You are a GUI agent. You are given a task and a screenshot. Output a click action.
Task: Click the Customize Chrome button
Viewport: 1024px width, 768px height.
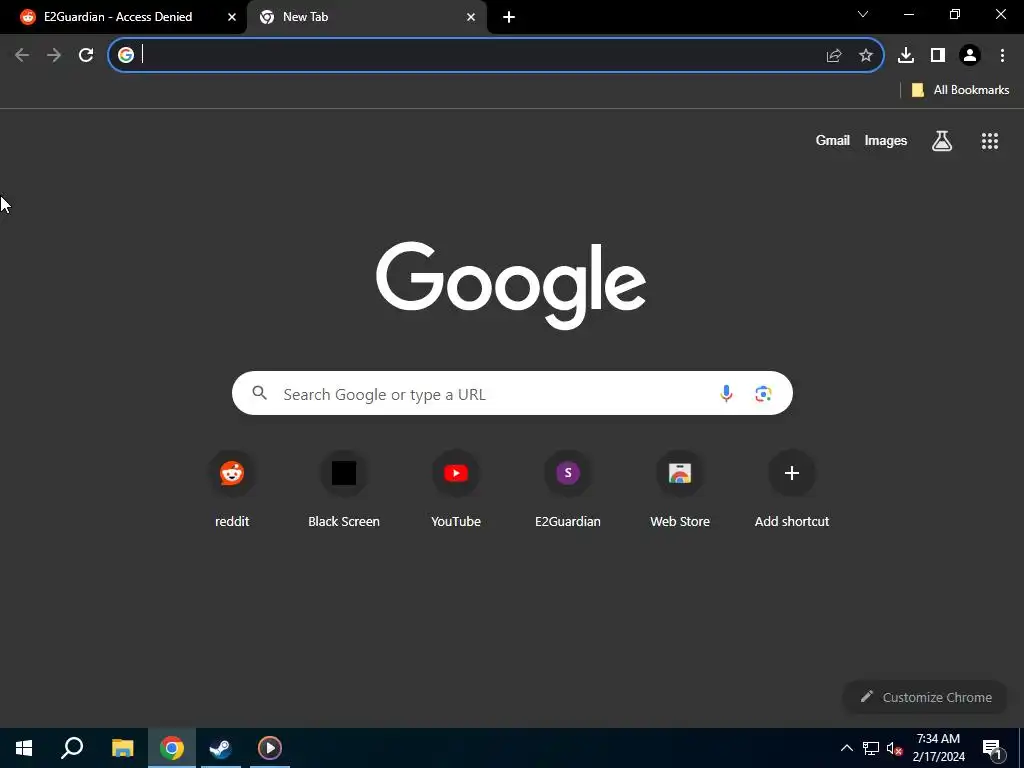[926, 697]
